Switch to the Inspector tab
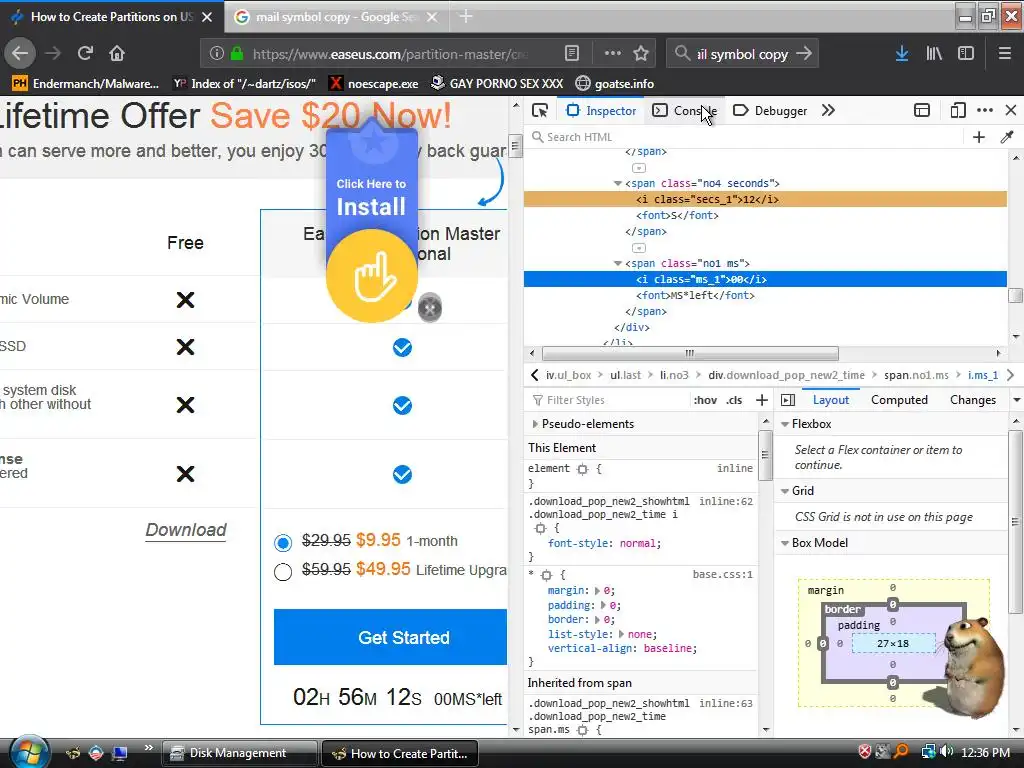 point(601,110)
